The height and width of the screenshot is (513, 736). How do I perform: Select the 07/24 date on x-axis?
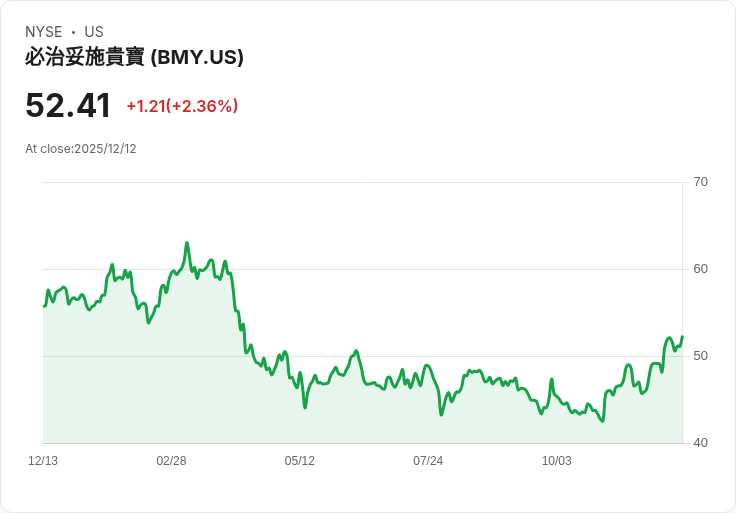[428, 461]
